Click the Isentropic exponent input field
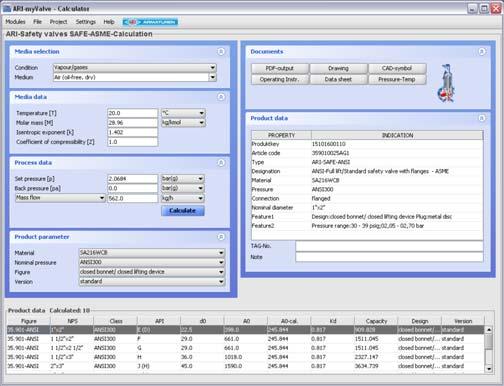The height and width of the screenshot is (386, 504). 132,132
